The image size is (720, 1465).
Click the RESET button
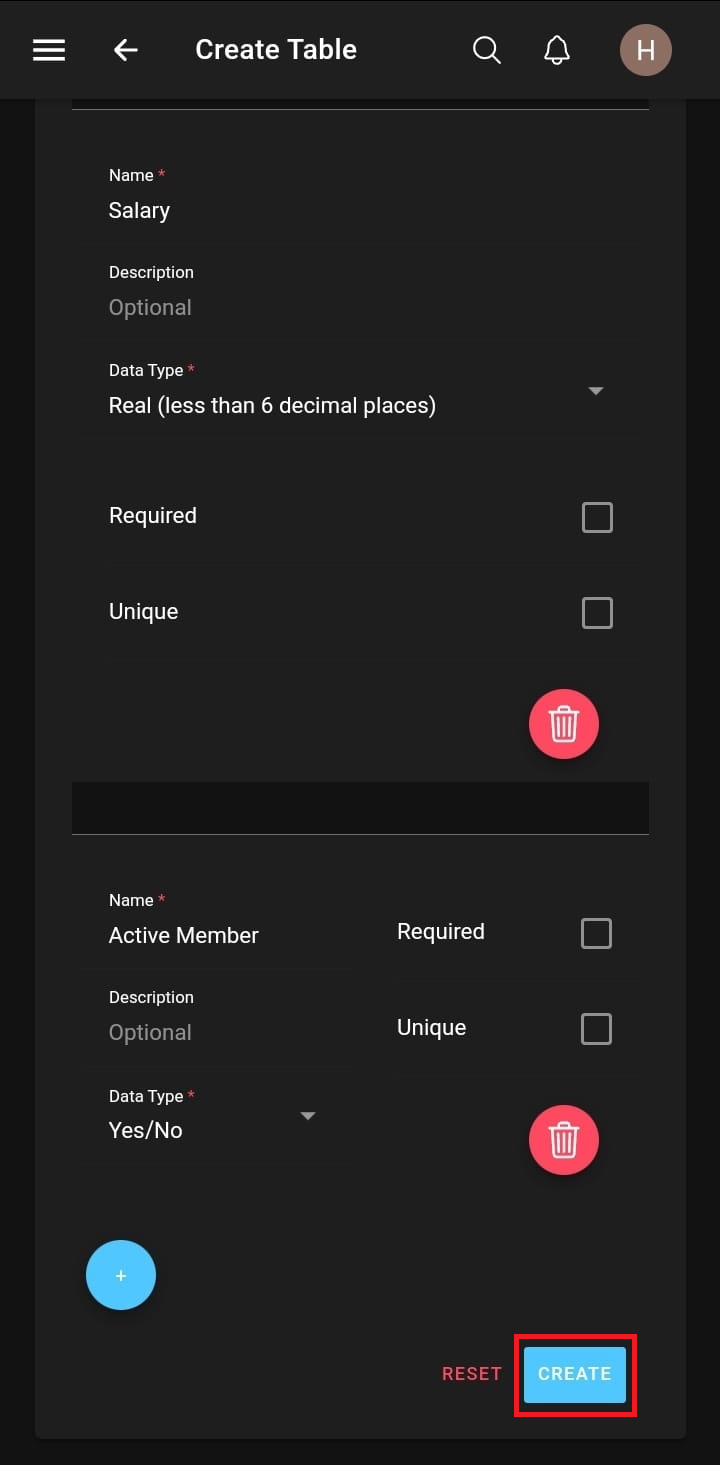pyautogui.click(x=472, y=1374)
